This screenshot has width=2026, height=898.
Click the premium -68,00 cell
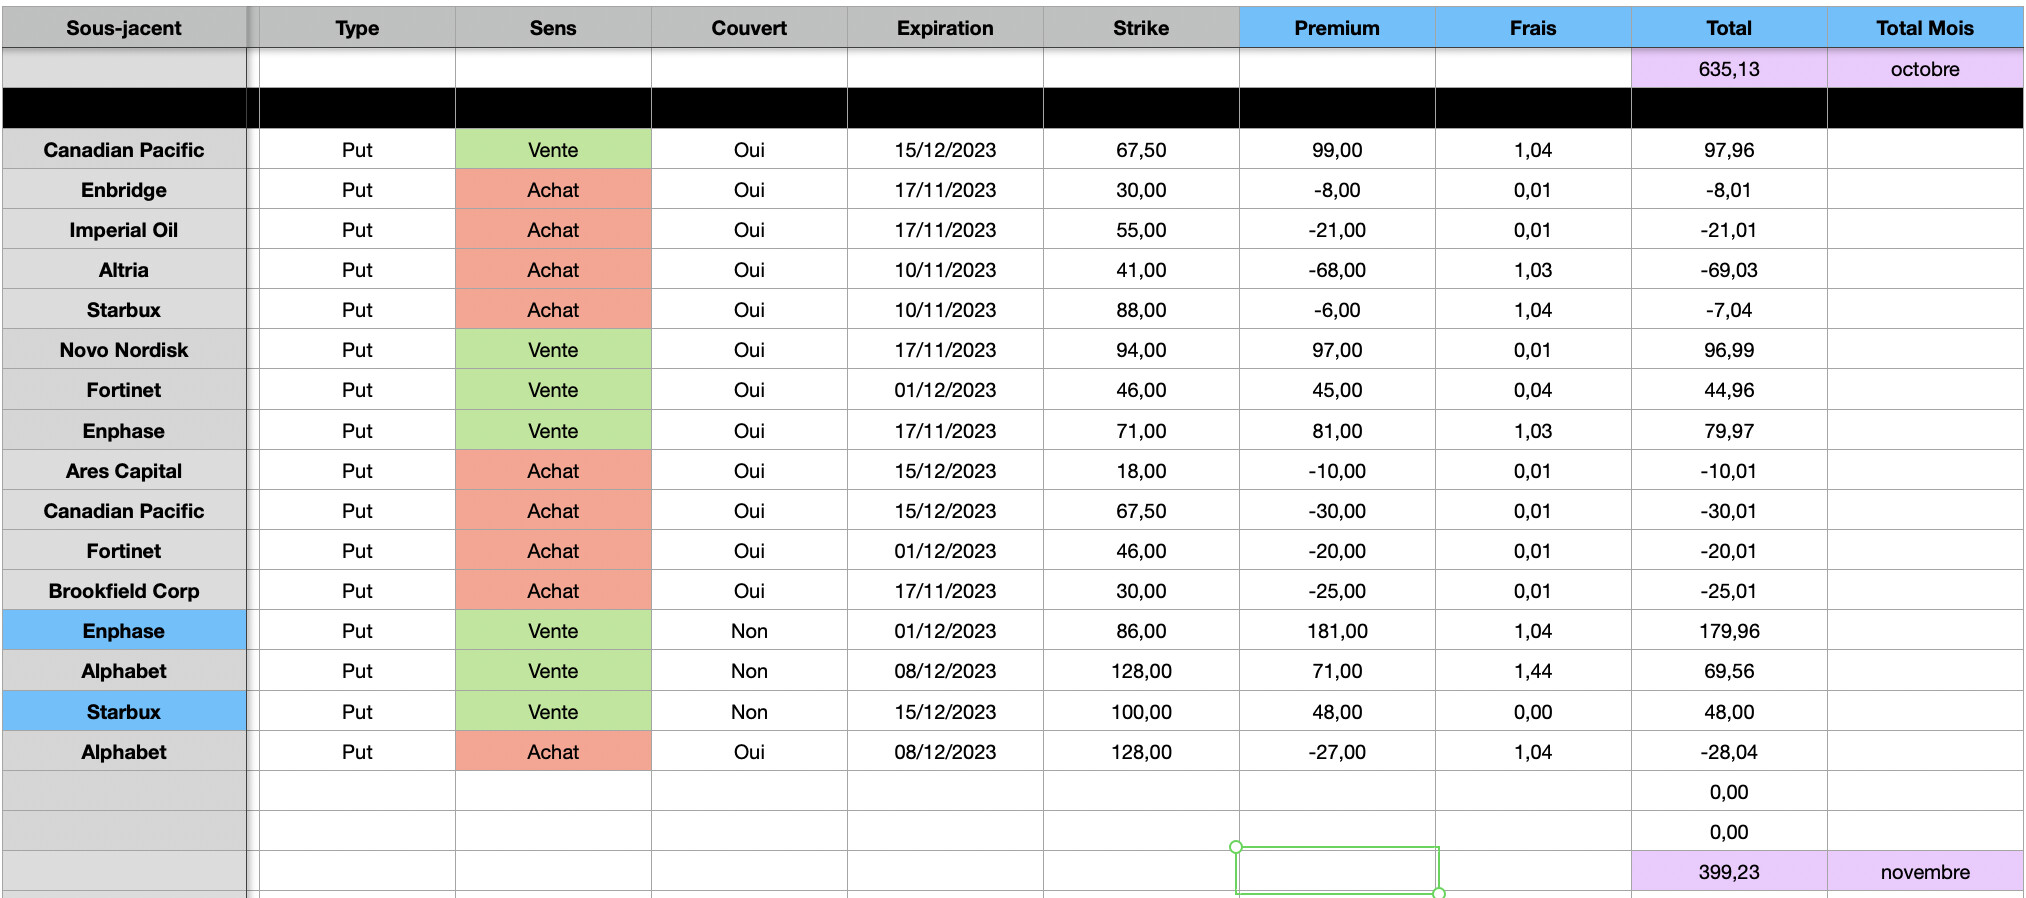pos(1337,270)
